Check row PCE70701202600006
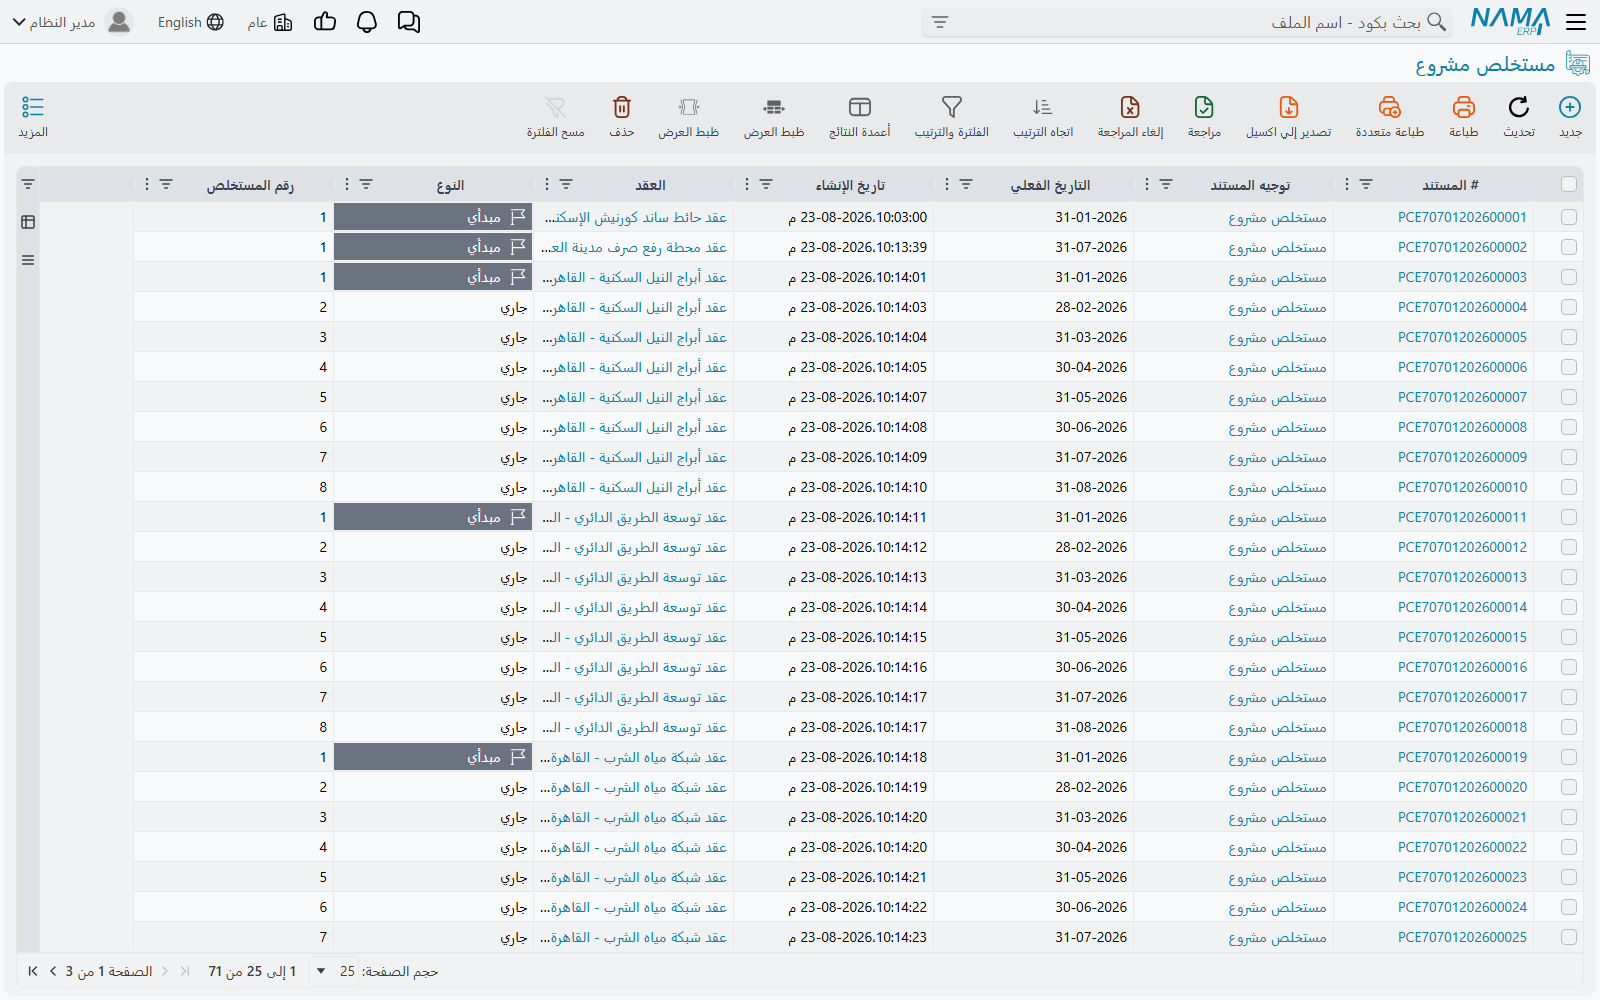Viewport: 1600px width, 1000px height. coord(1569,367)
